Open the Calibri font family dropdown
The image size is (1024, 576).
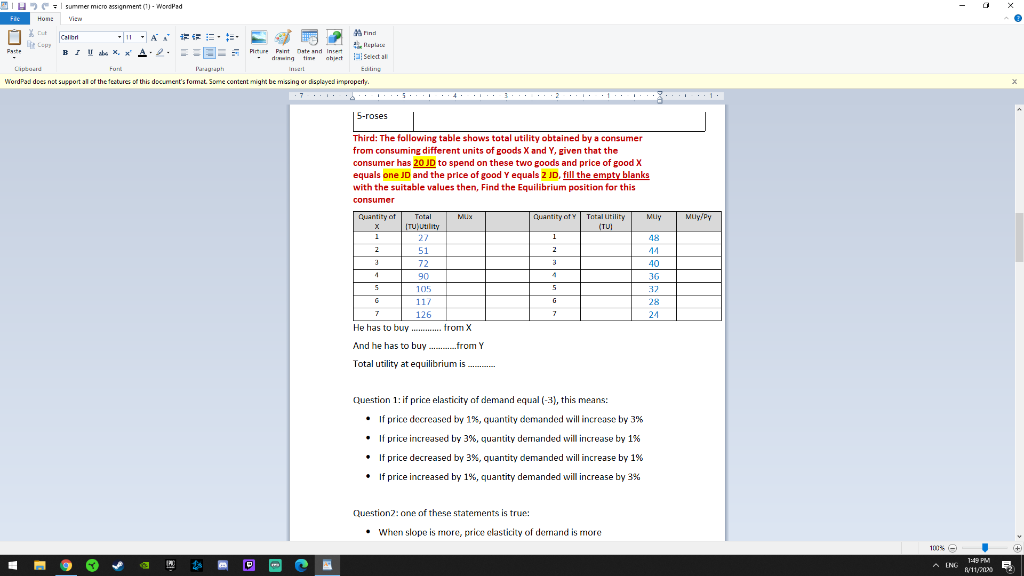point(119,37)
